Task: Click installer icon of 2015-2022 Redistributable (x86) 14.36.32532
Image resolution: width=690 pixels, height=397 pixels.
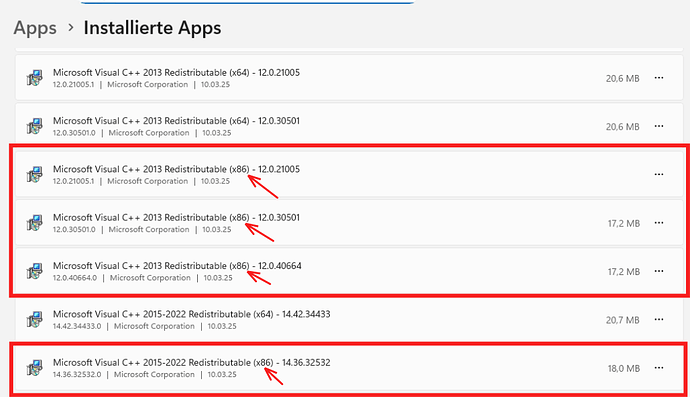Action: [x=35, y=368]
